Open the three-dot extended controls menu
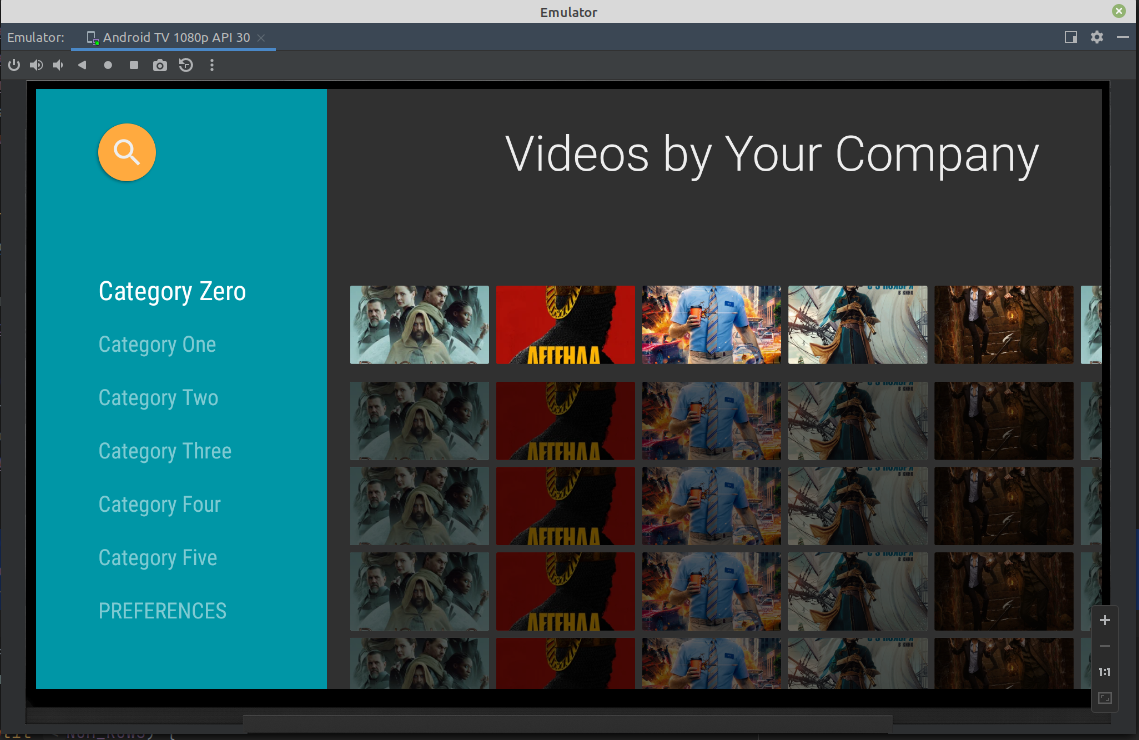Viewport: 1139px width, 740px height. coord(212,65)
